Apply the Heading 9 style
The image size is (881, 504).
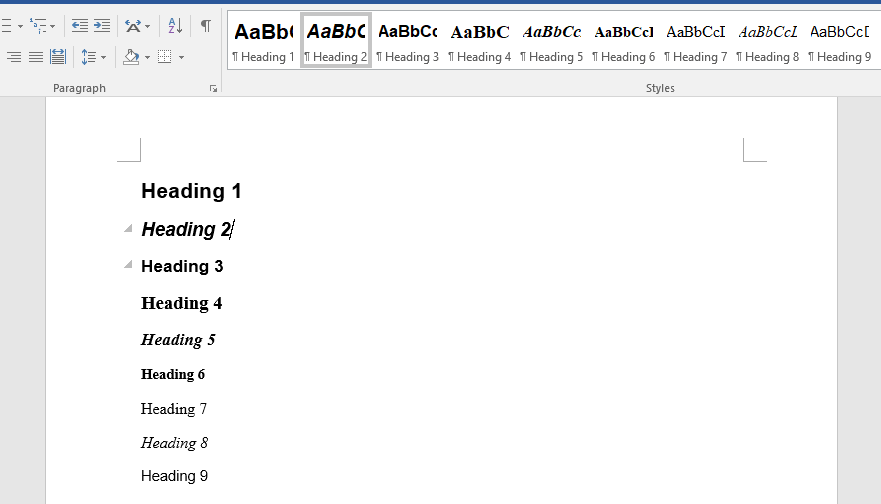tap(839, 40)
